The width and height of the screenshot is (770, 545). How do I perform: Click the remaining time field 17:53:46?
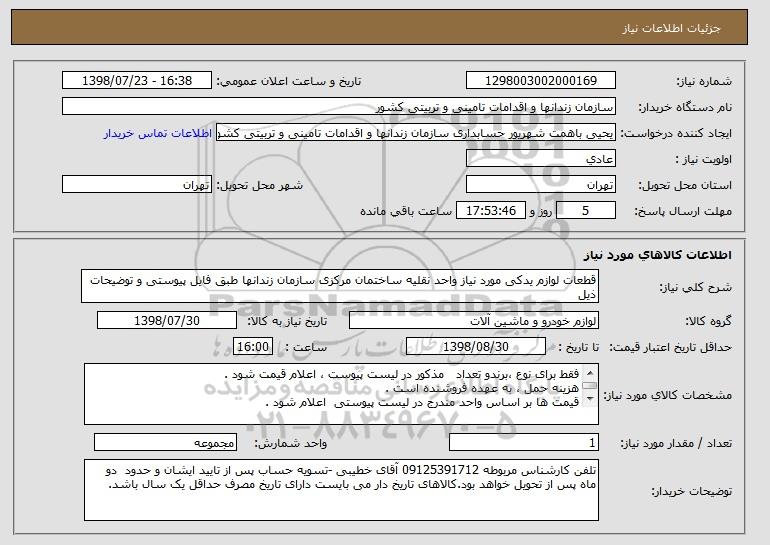click(x=491, y=211)
